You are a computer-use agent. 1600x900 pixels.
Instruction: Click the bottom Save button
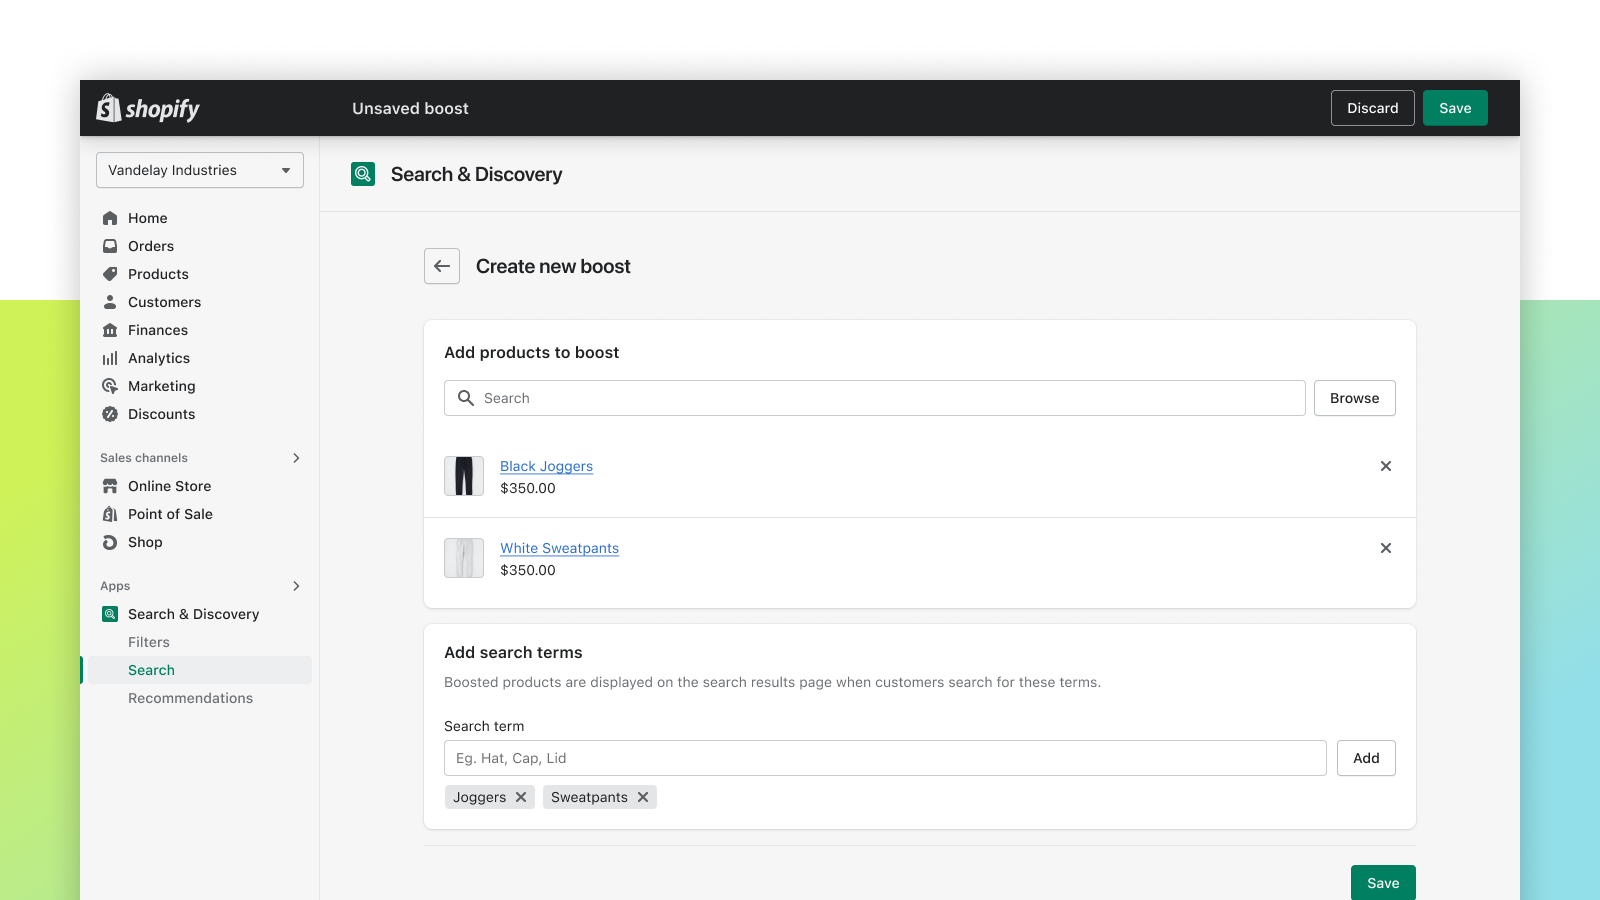point(1383,883)
